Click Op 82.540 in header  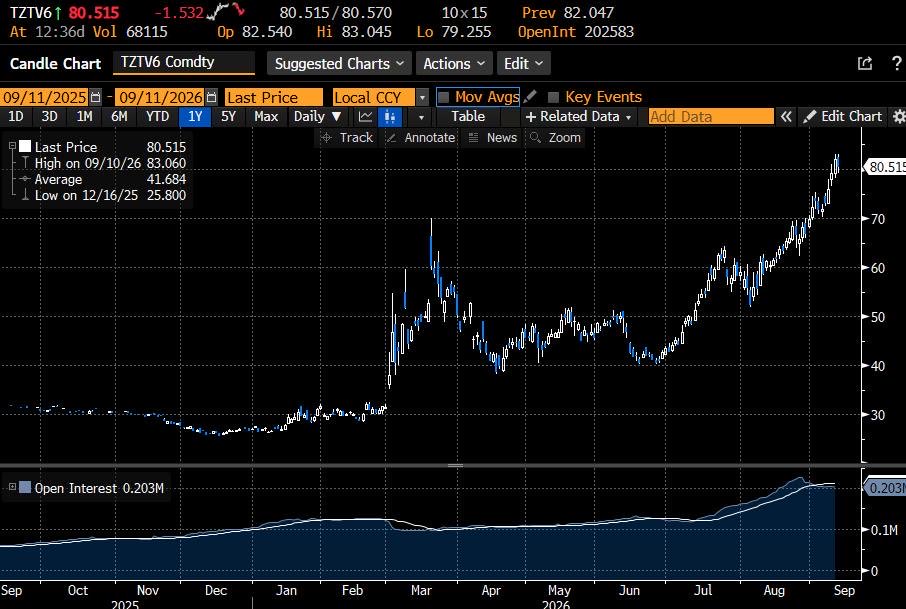(254, 31)
